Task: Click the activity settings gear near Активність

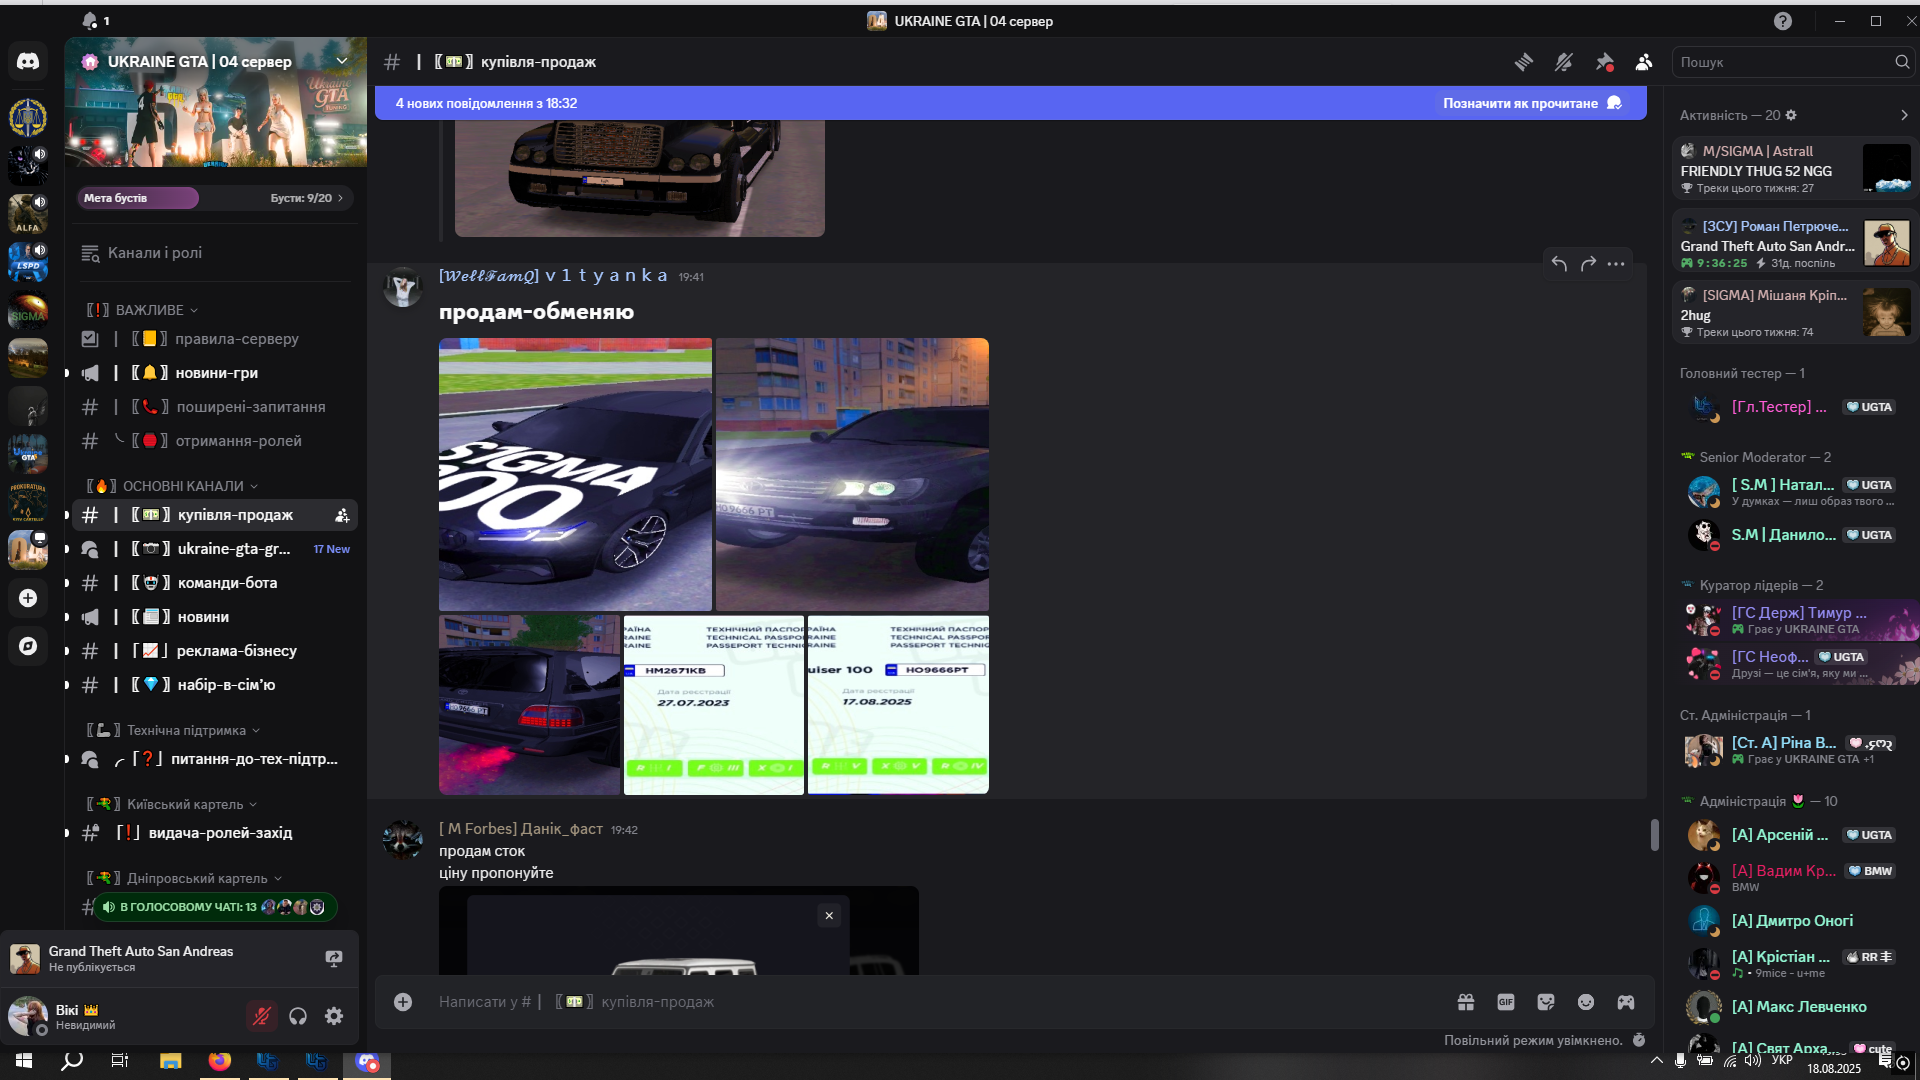Action: (x=1791, y=115)
